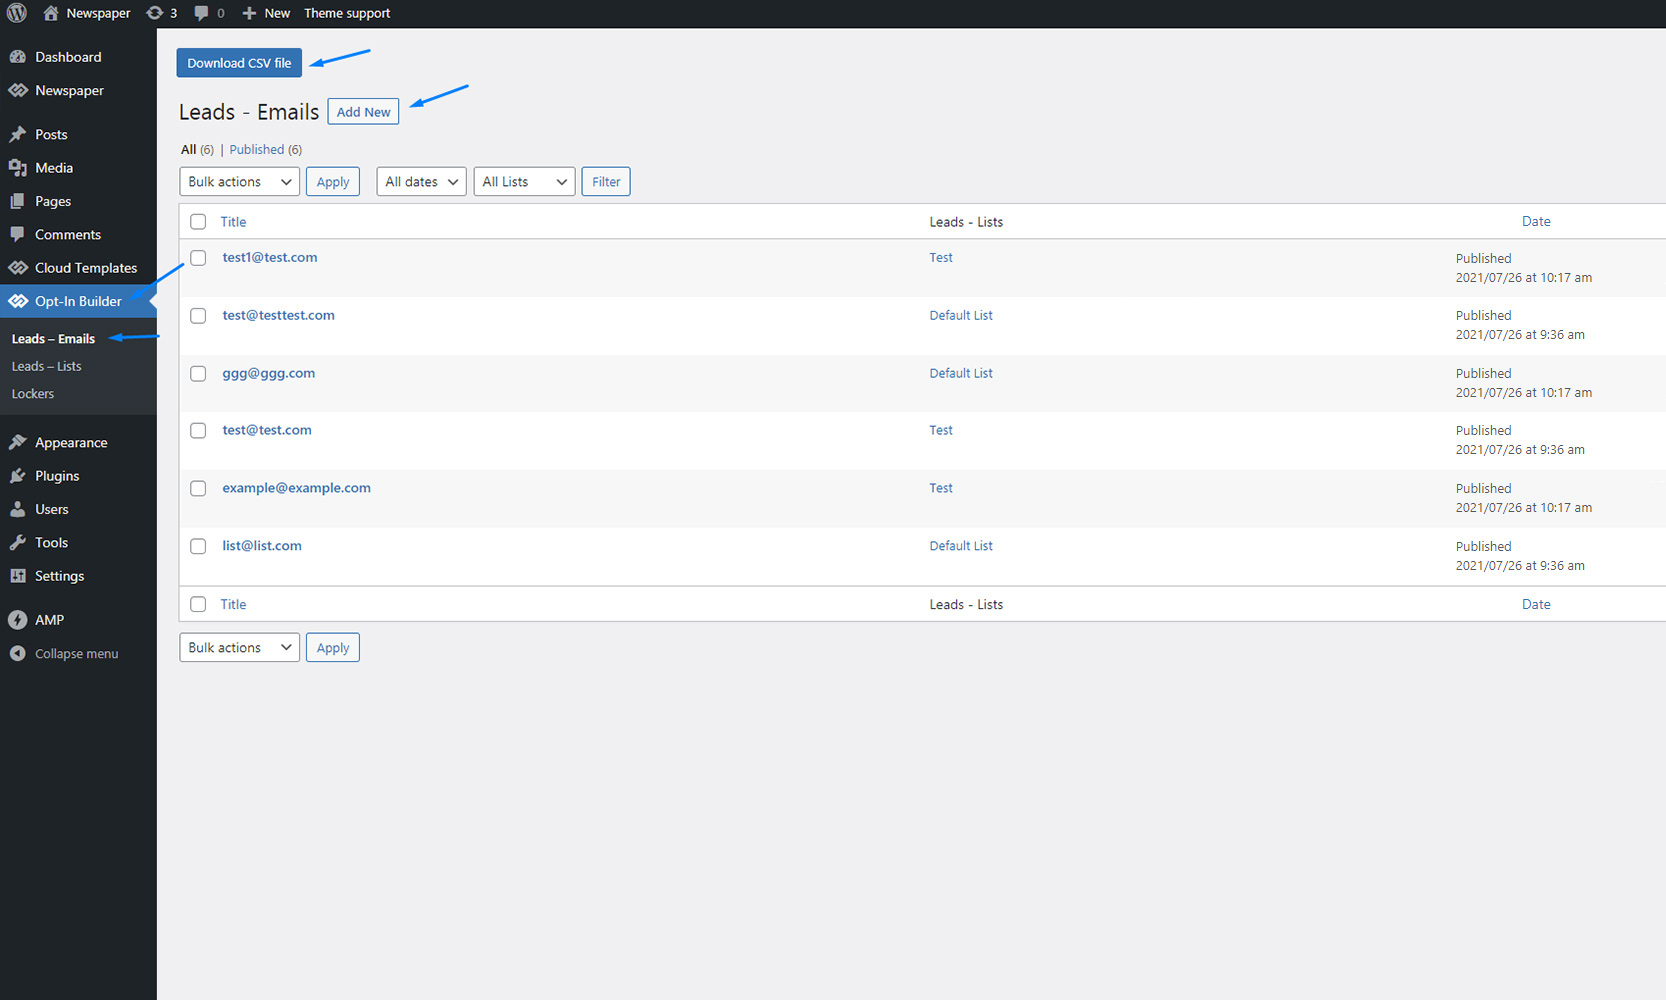Tick the select-all checkbox in table header
The image size is (1666, 1000).
198,222
